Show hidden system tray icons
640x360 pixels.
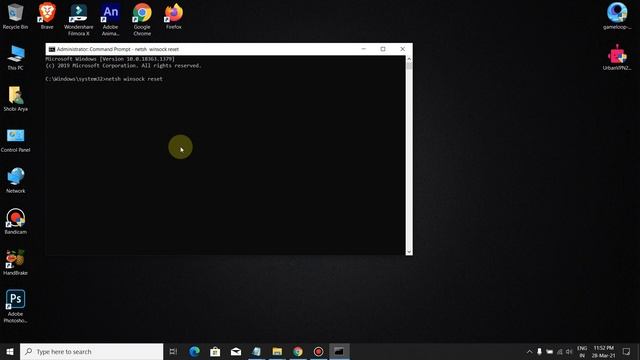point(529,351)
